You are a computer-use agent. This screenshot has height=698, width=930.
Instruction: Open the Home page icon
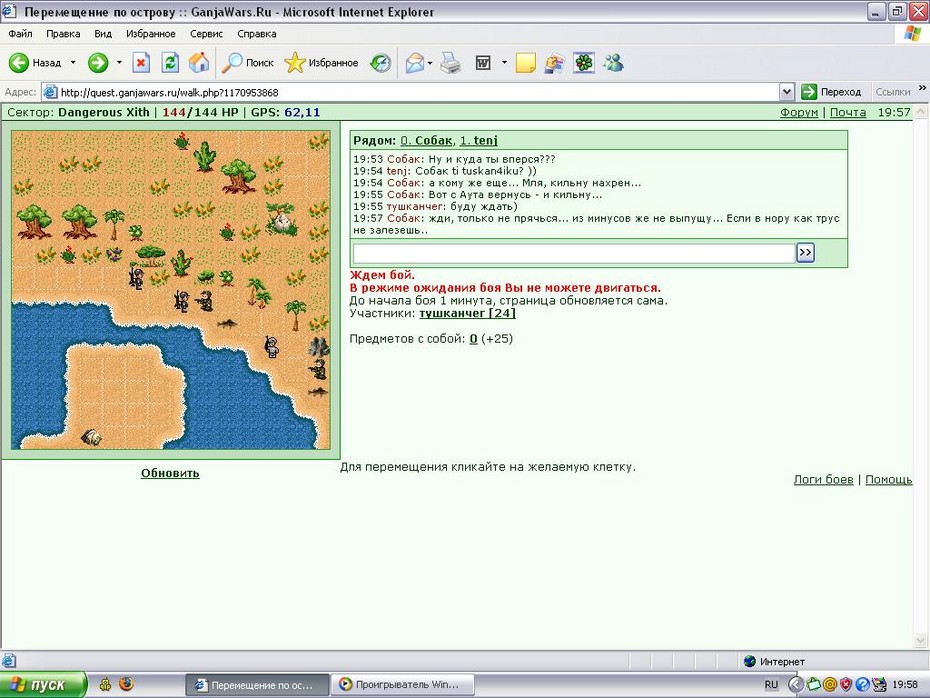tap(199, 62)
